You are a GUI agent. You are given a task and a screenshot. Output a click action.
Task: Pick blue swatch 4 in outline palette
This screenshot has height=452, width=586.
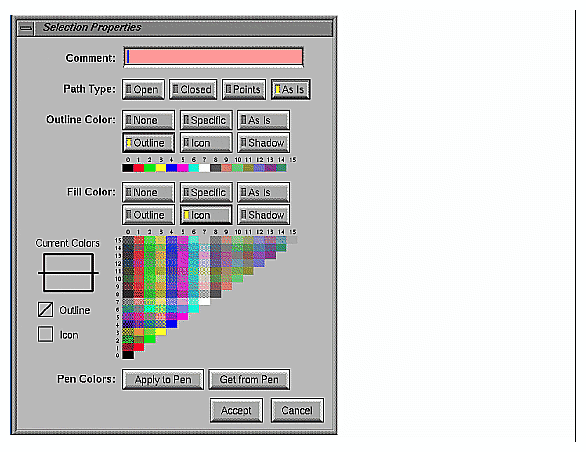172,168
